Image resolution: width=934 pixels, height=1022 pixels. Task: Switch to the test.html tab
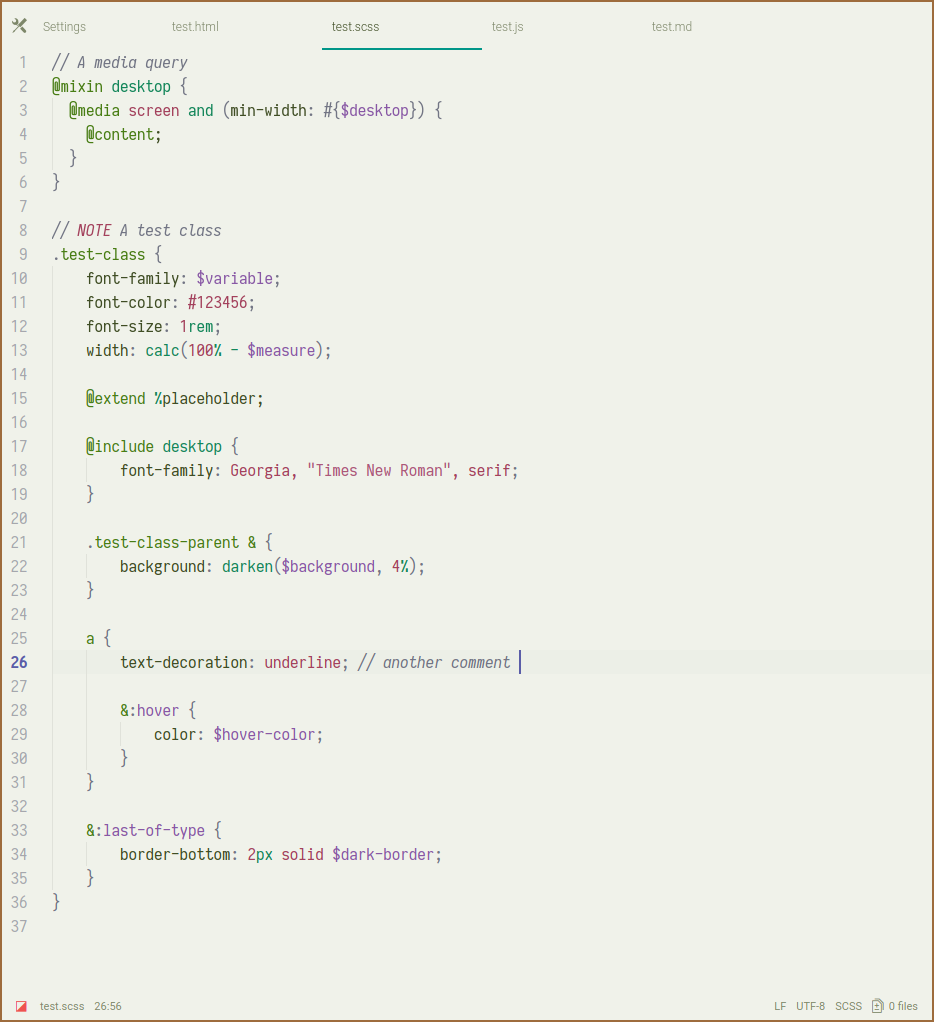195,27
